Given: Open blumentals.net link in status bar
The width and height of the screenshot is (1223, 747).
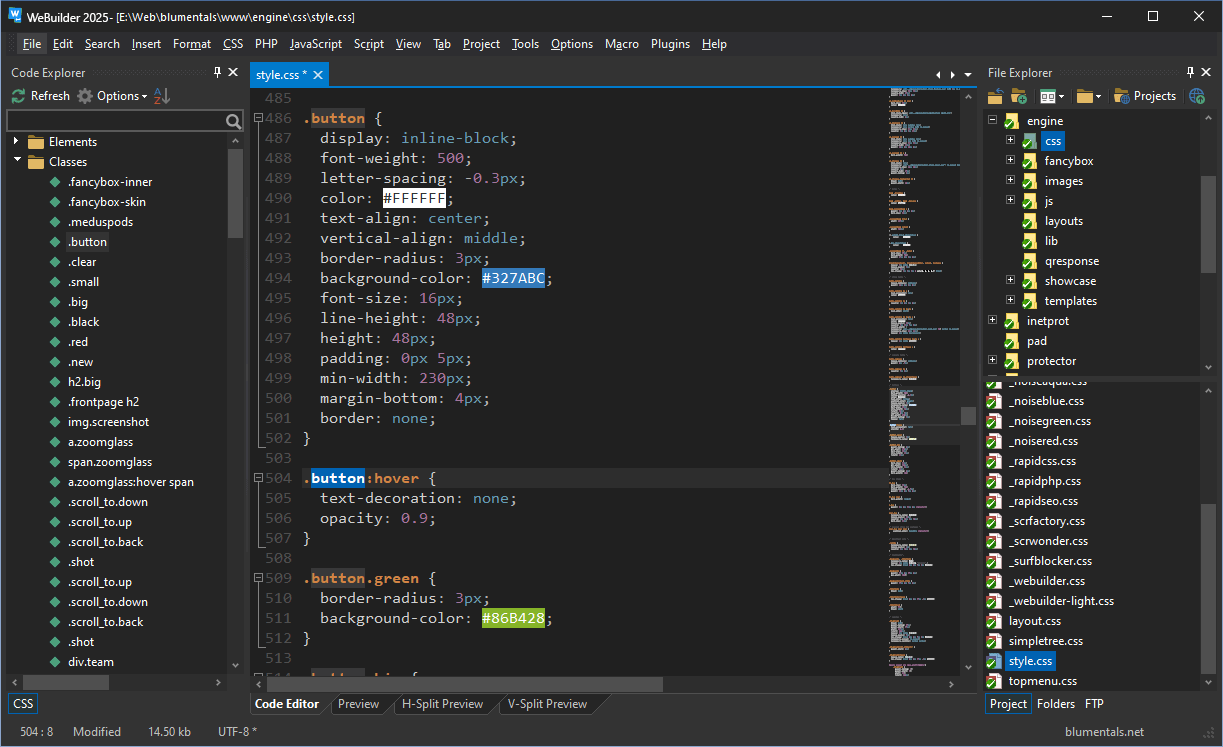Looking at the screenshot, I should [x=1105, y=731].
